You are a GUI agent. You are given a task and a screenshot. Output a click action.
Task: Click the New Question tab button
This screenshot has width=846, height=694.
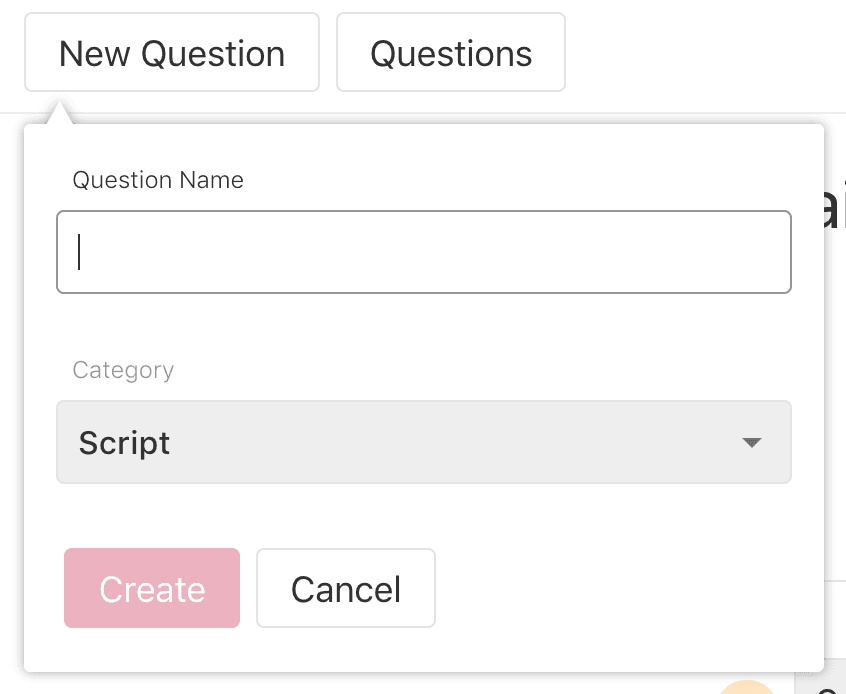click(x=171, y=53)
